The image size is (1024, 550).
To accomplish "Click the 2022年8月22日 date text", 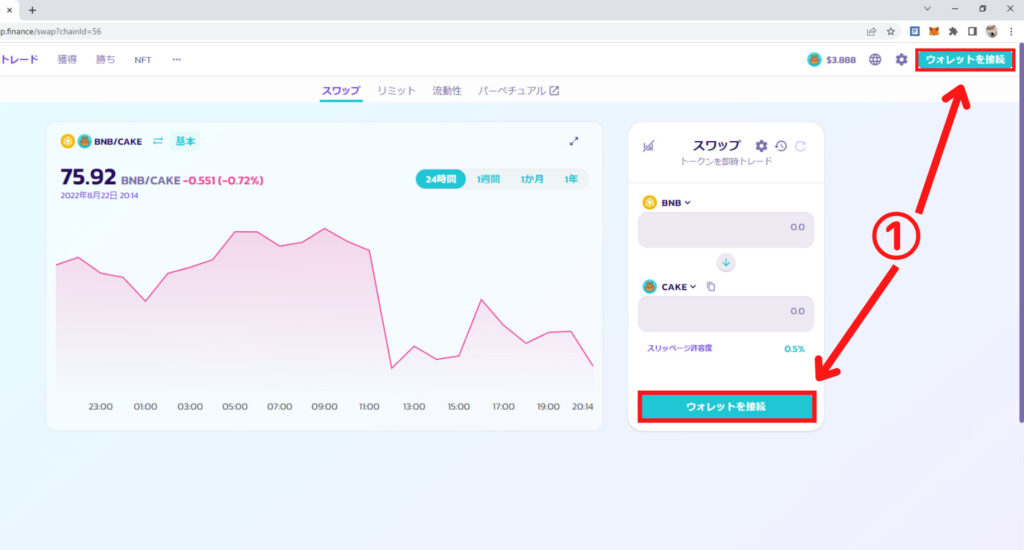I will 99,195.
